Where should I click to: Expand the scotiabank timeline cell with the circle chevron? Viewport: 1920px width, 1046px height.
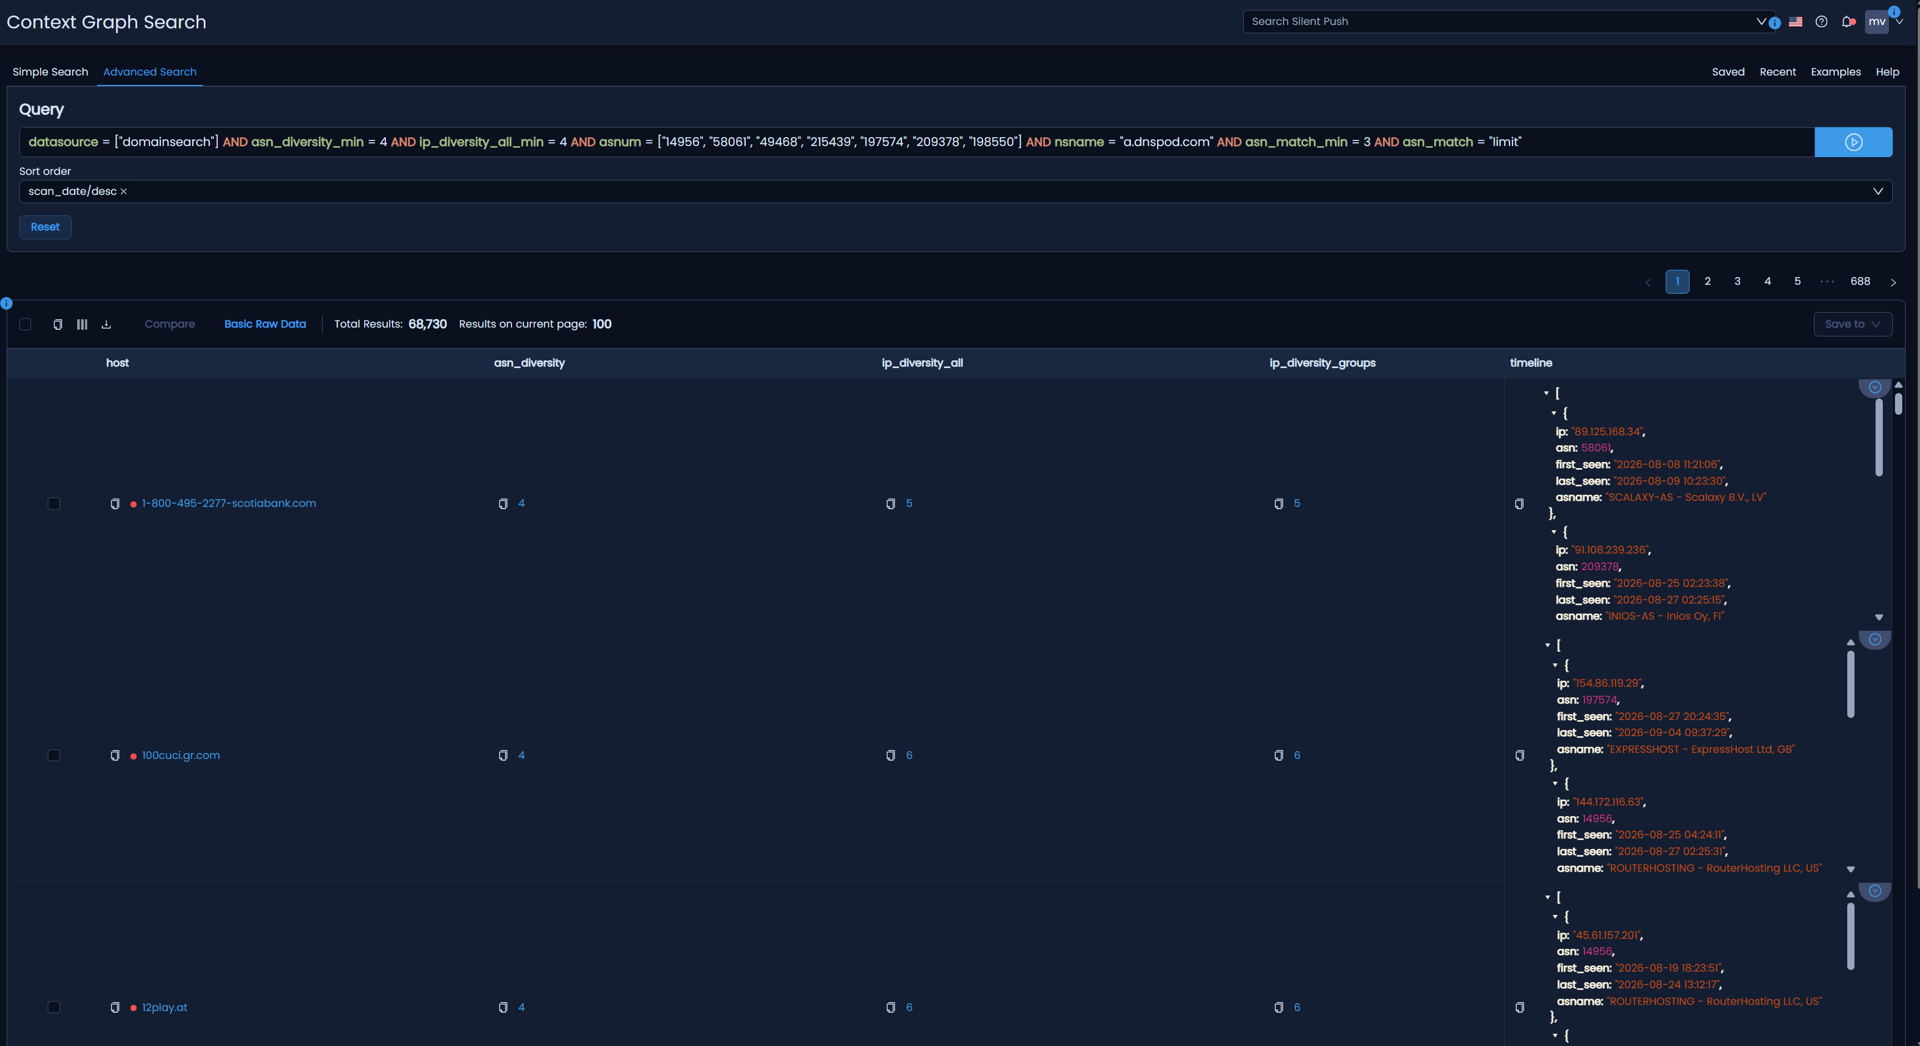tap(1875, 387)
